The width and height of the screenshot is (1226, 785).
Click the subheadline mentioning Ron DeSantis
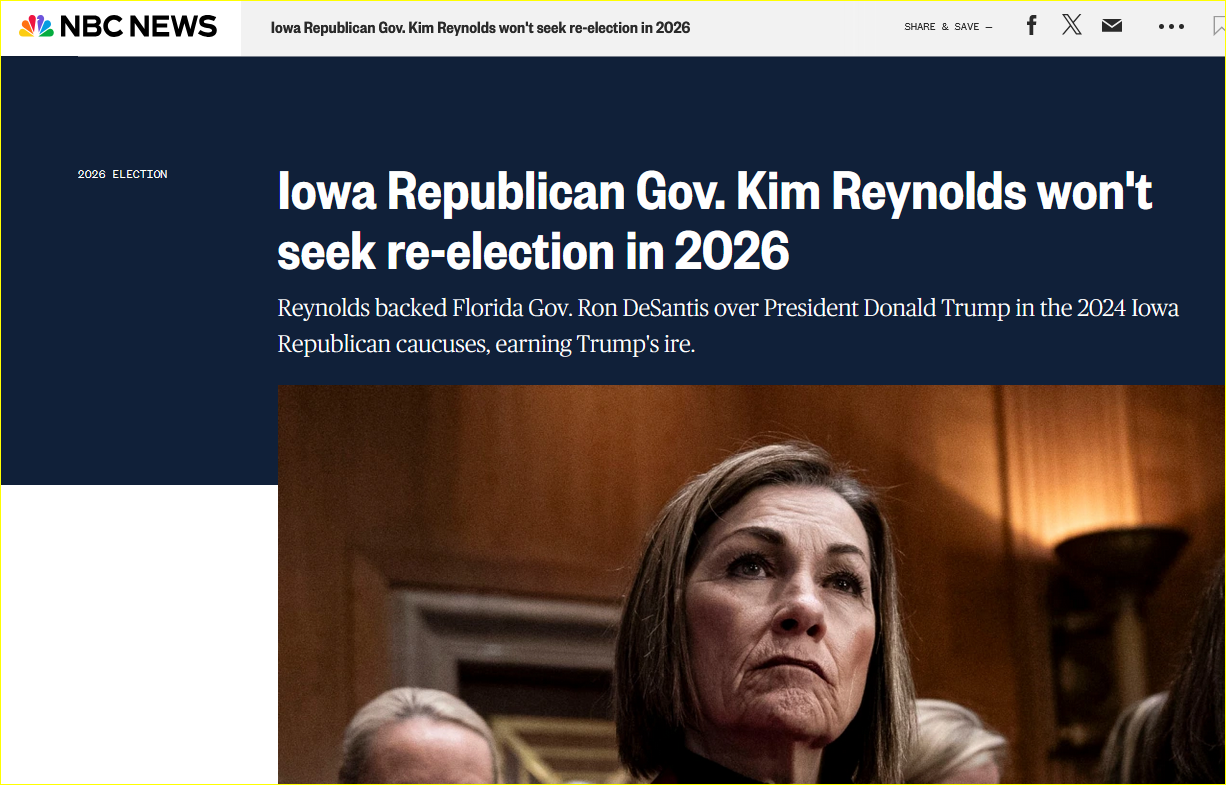pyautogui.click(x=728, y=325)
